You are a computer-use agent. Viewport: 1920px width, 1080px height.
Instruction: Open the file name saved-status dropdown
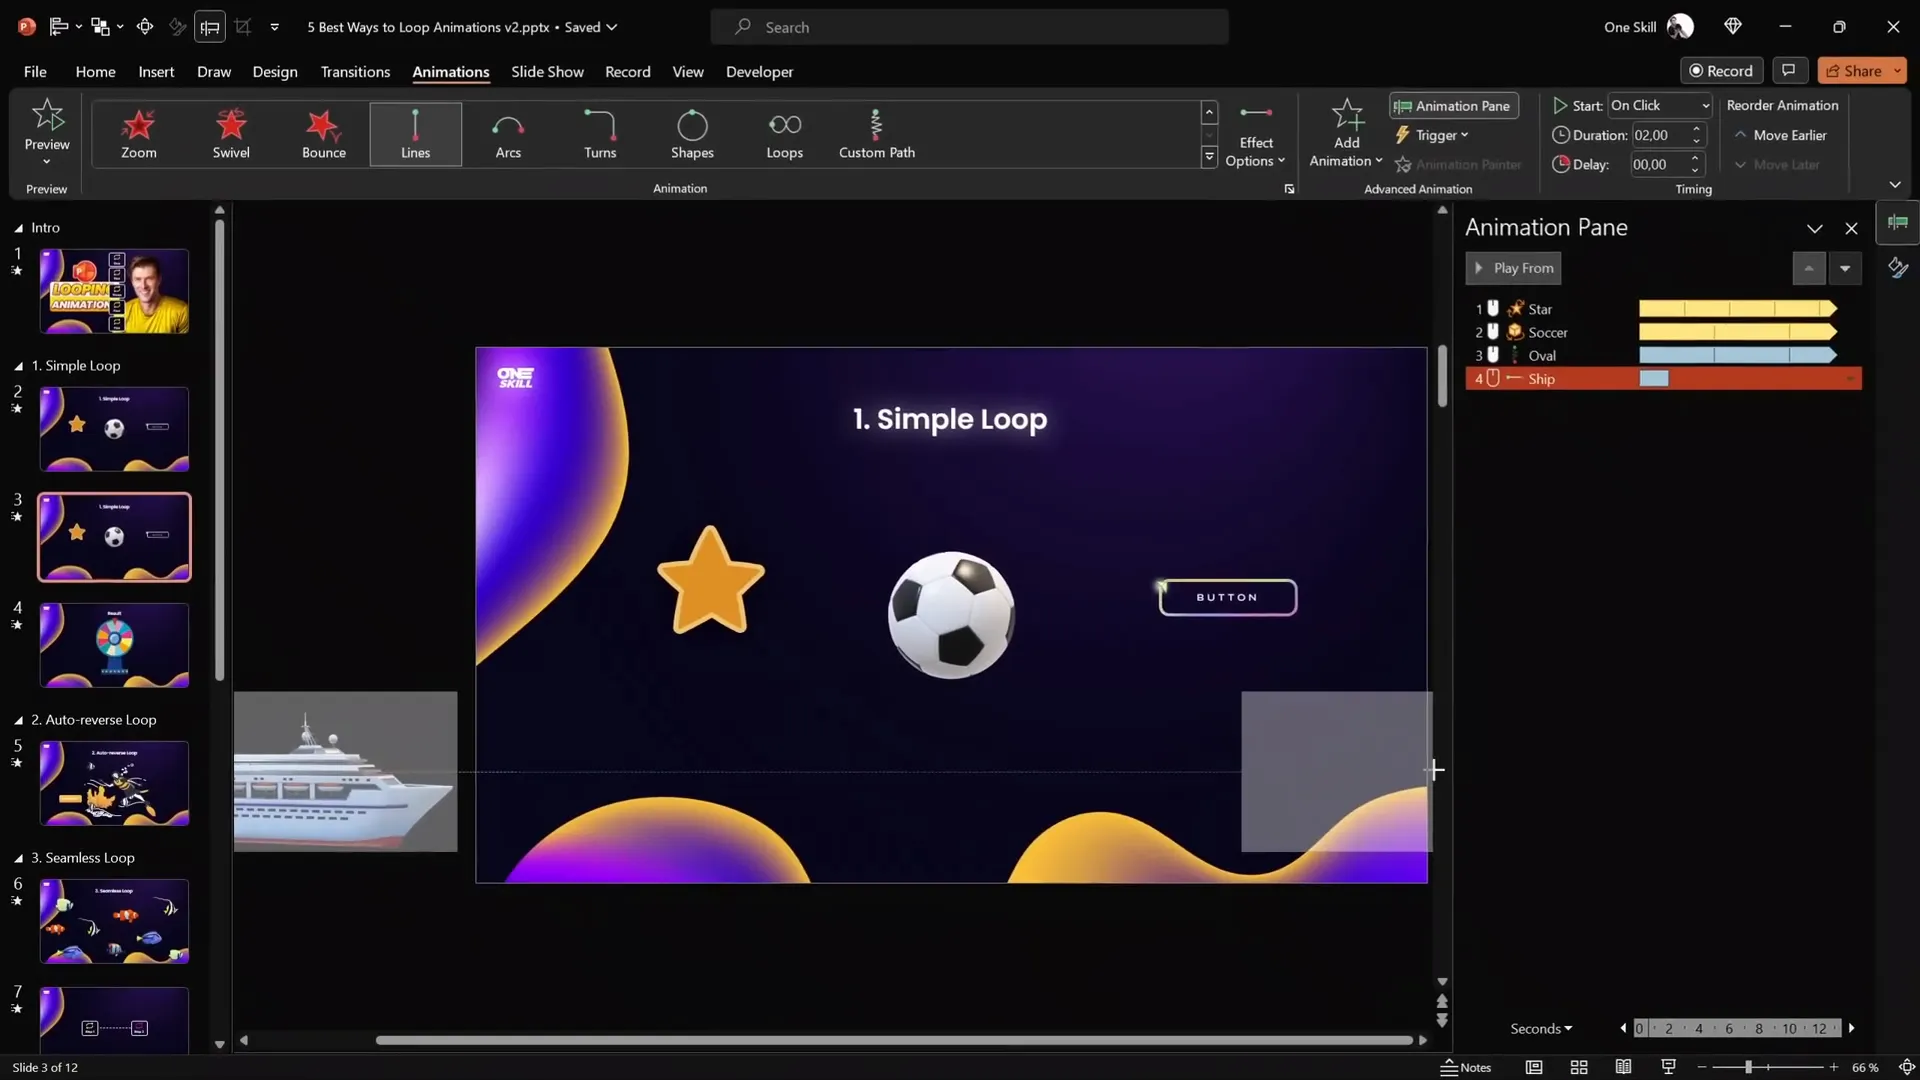[611, 27]
